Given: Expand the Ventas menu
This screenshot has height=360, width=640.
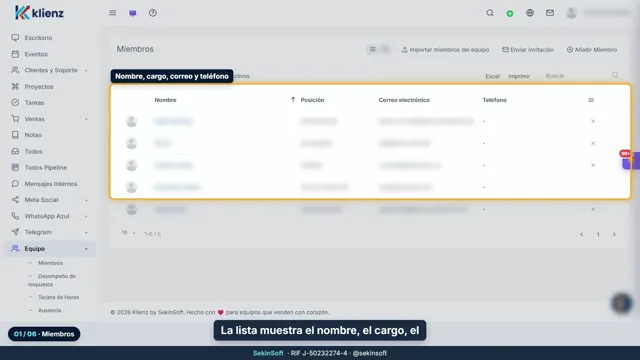Looking at the screenshot, I should click(x=50, y=119).
